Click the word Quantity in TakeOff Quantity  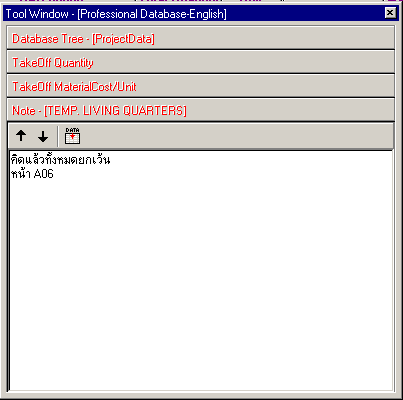coord(74,63)
